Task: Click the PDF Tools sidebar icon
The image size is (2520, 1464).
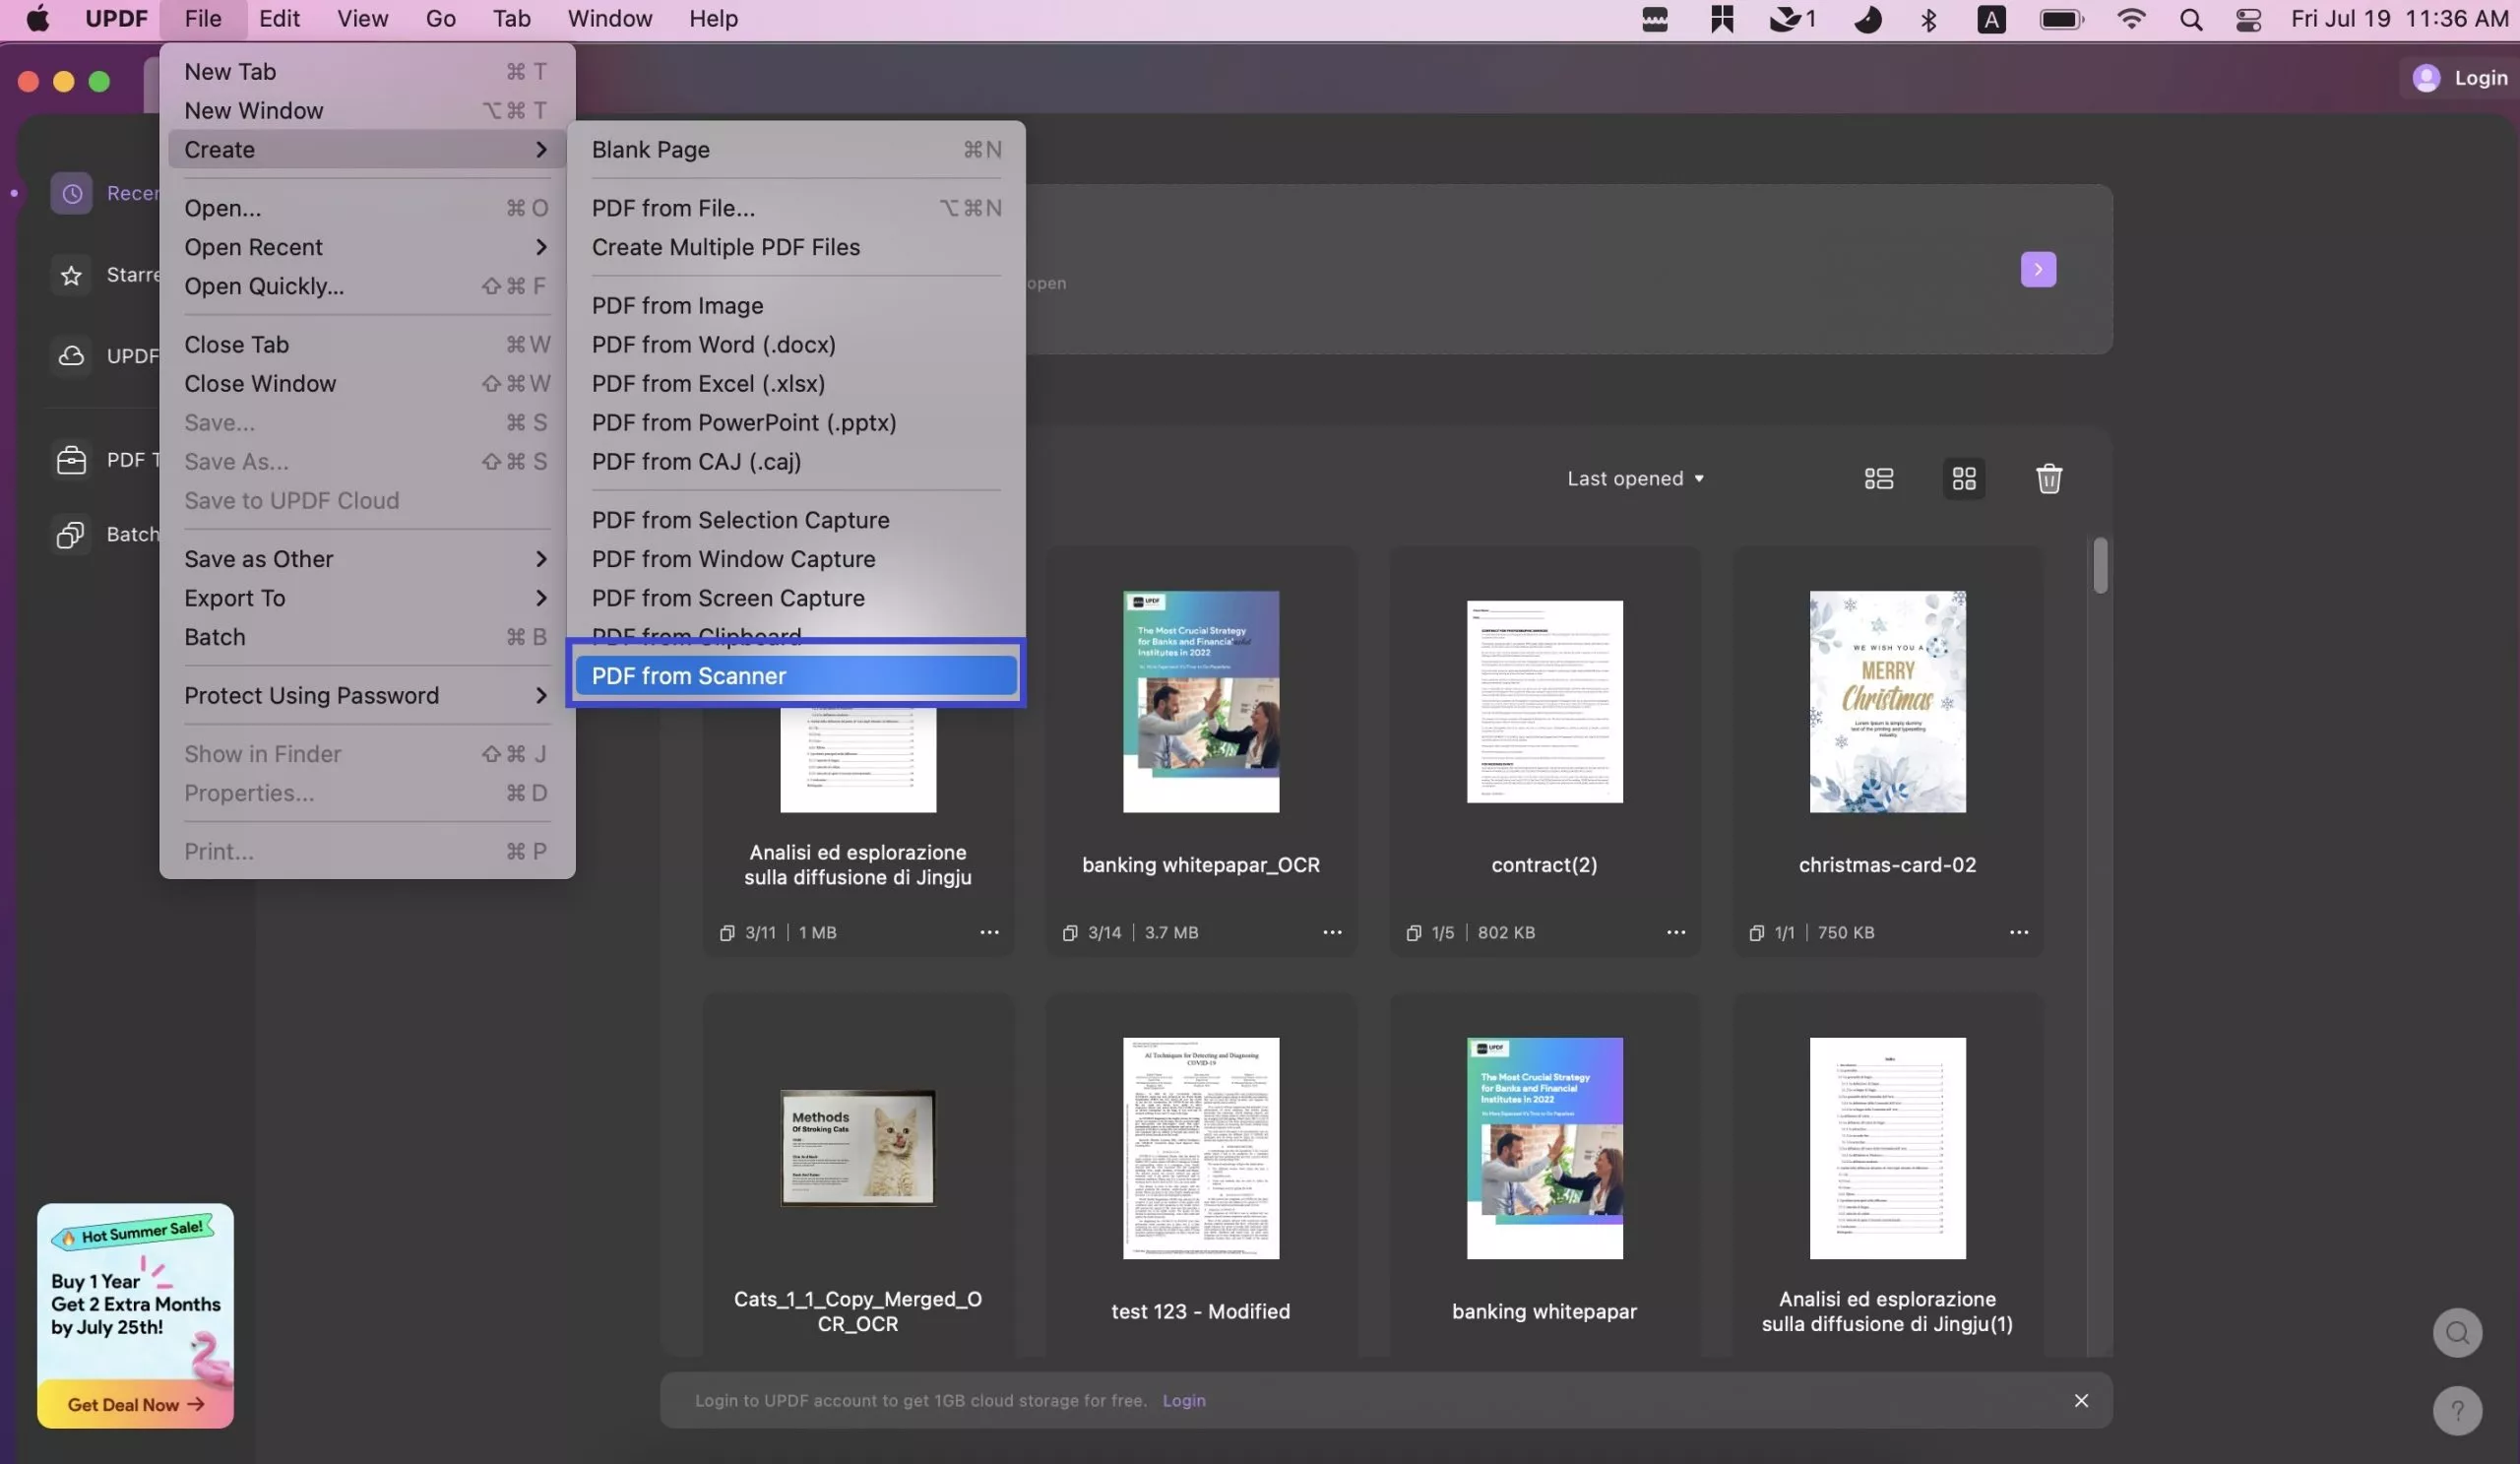Action: coord(70,460)
